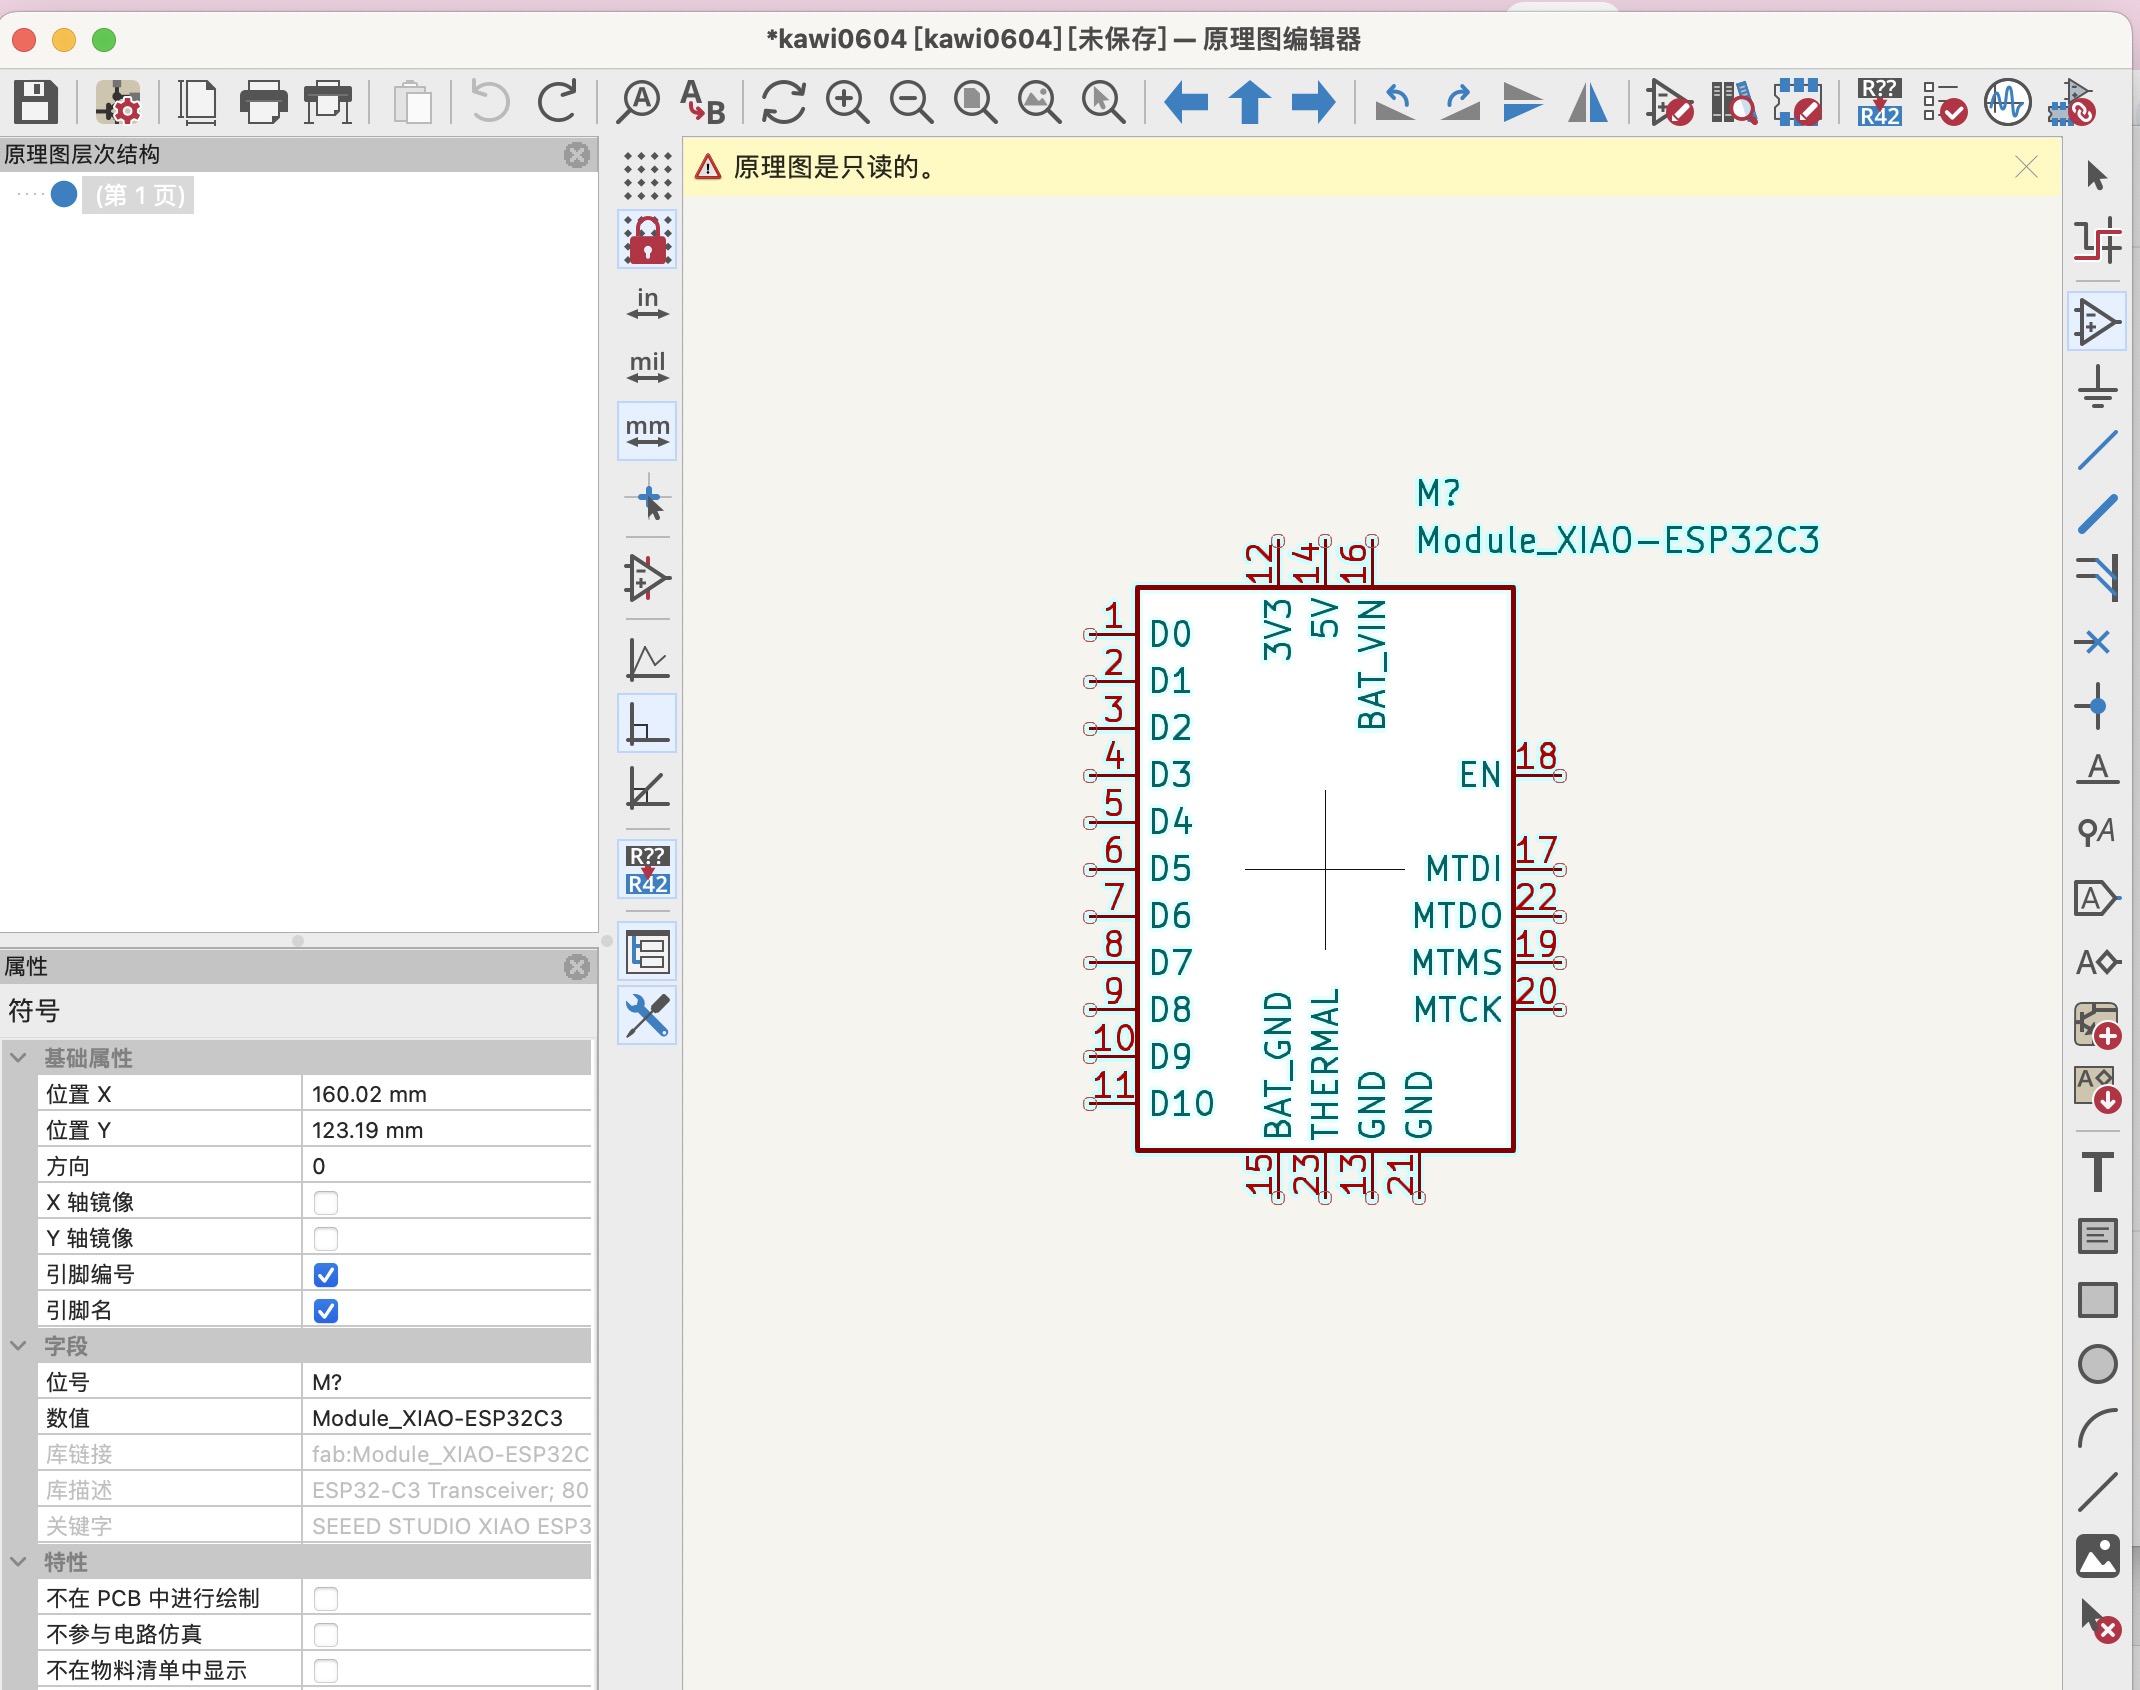
Task: Refresh the schematic view
Action: pyautogui.click(x=783, y=101)
